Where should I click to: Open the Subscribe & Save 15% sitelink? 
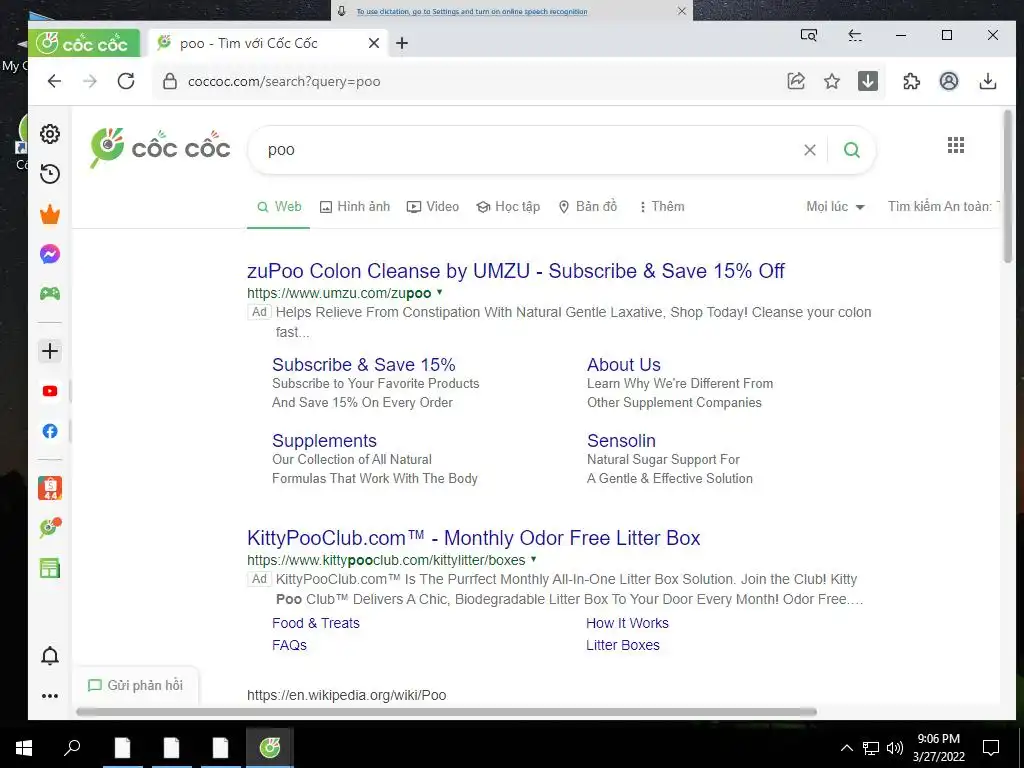[364, 364]
